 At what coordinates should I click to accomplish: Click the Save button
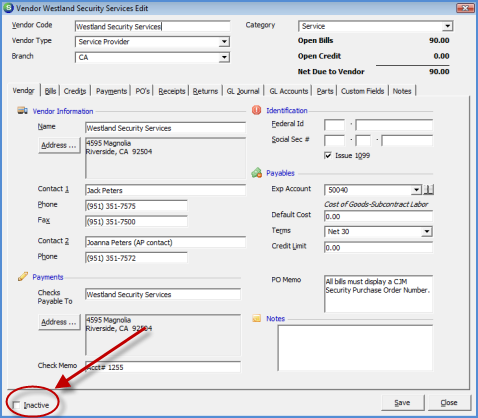403,403
